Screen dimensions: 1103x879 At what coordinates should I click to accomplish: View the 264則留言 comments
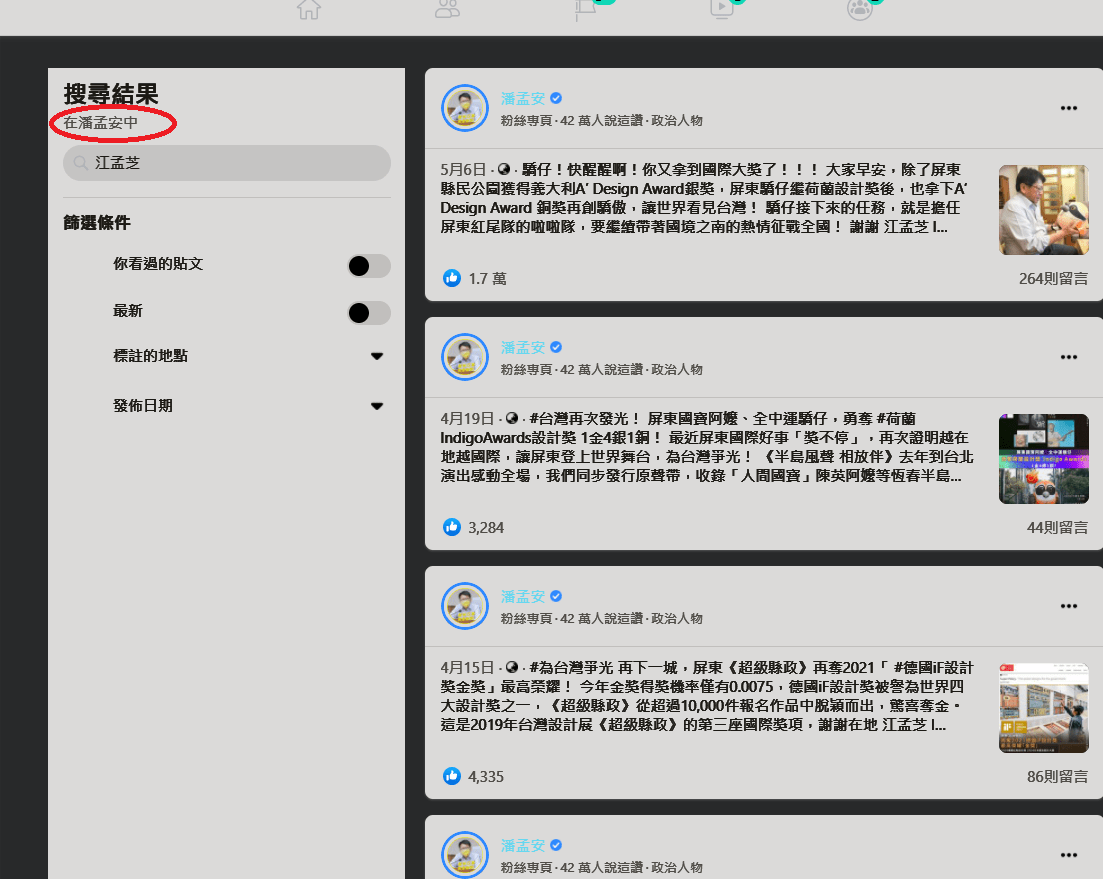click(x=1053, y=278)
